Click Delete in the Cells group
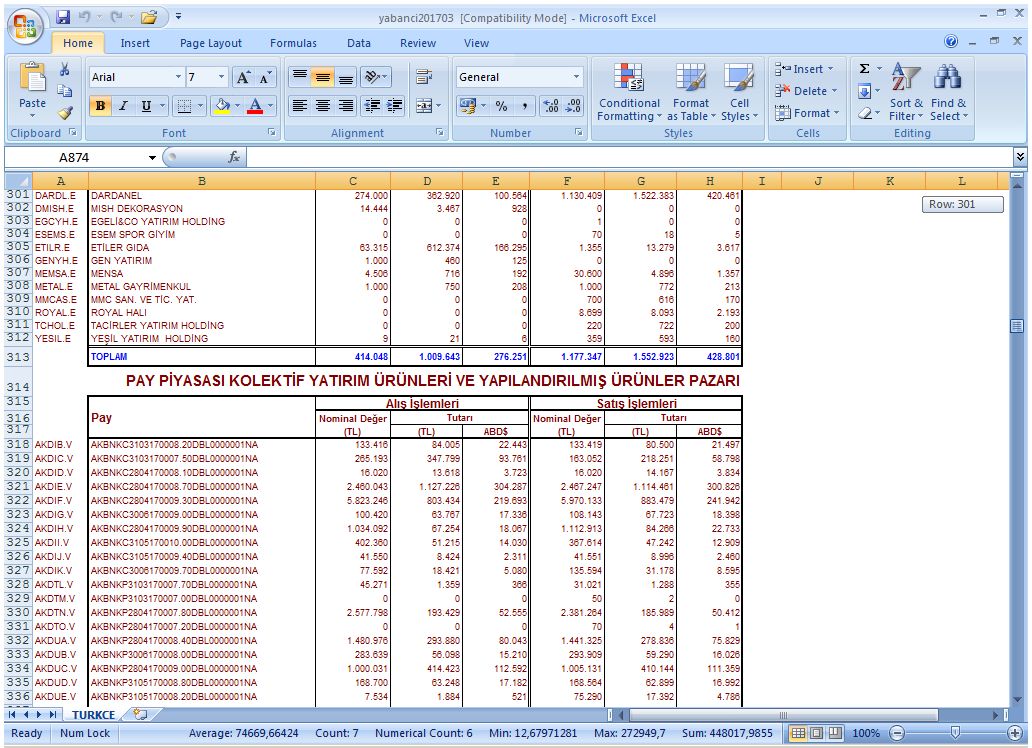 pos(807,91)
